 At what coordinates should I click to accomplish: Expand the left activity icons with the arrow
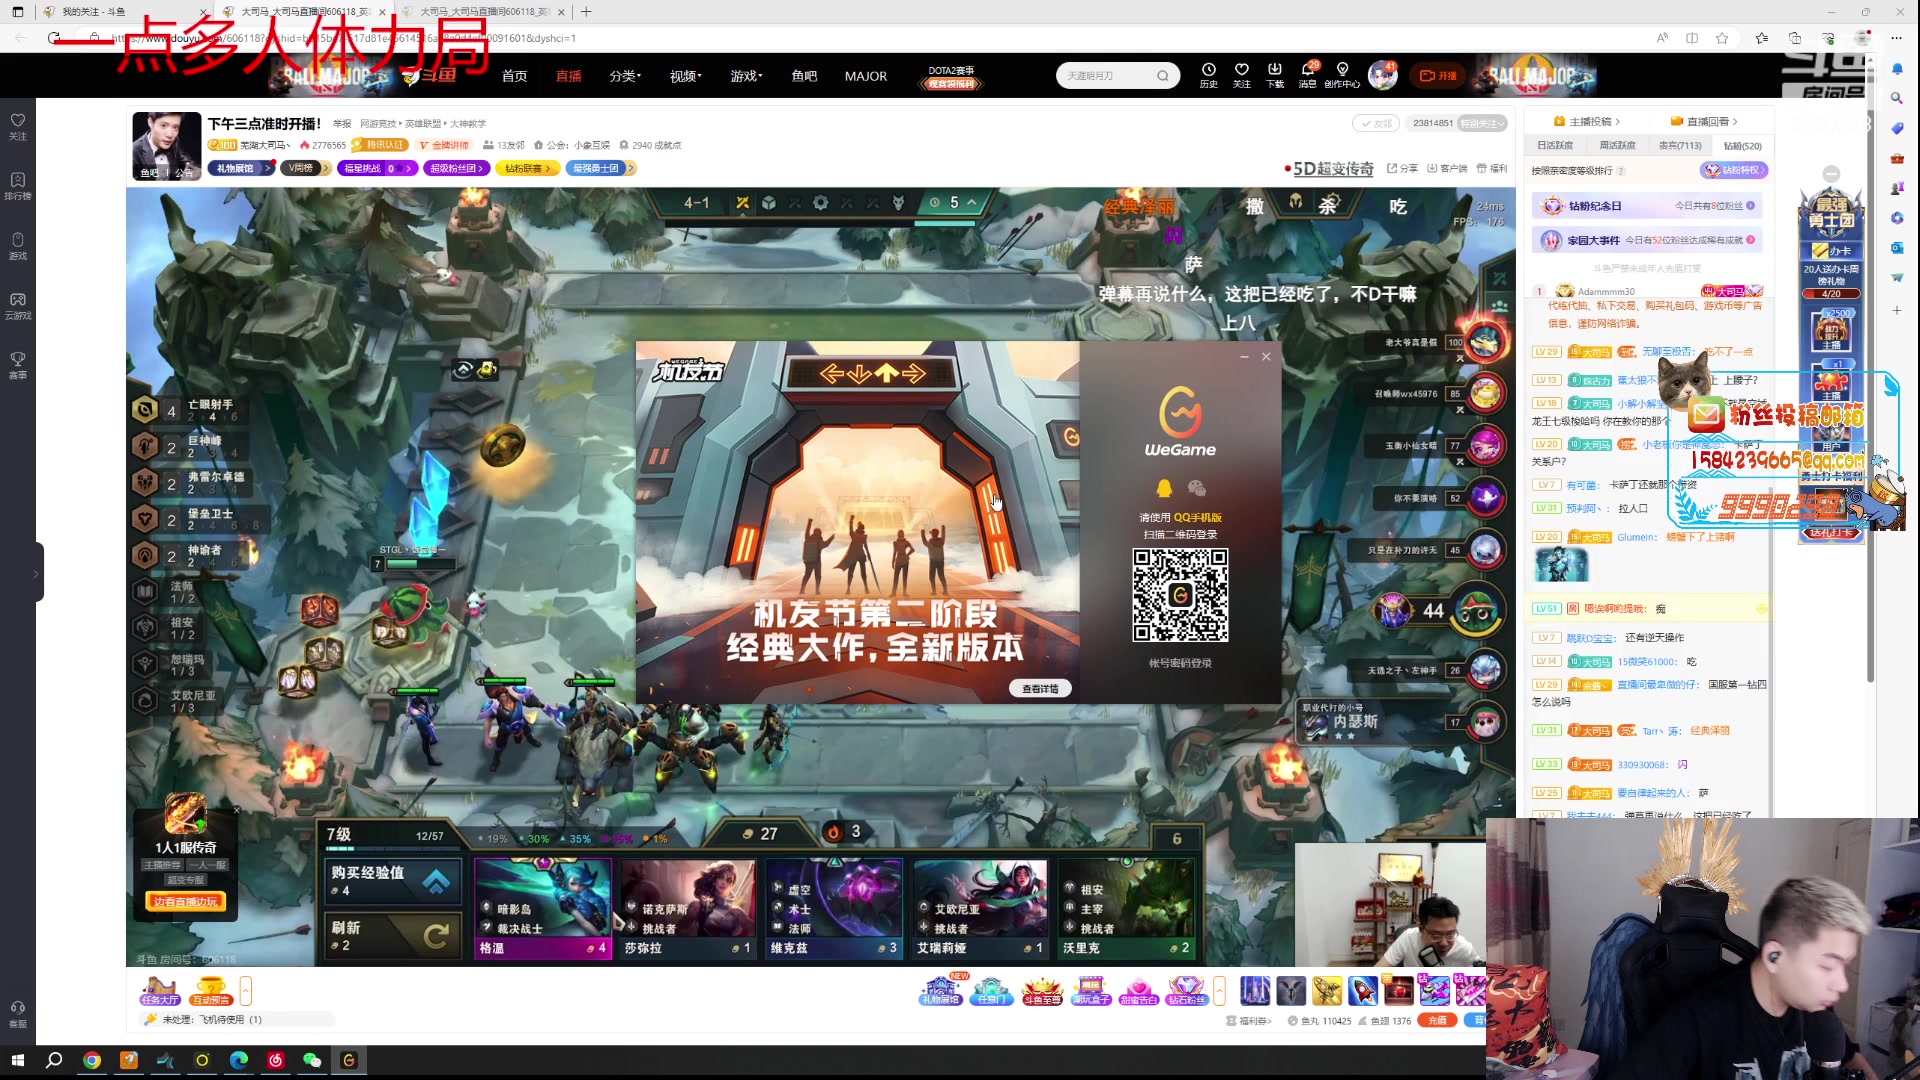click(246, 991)
